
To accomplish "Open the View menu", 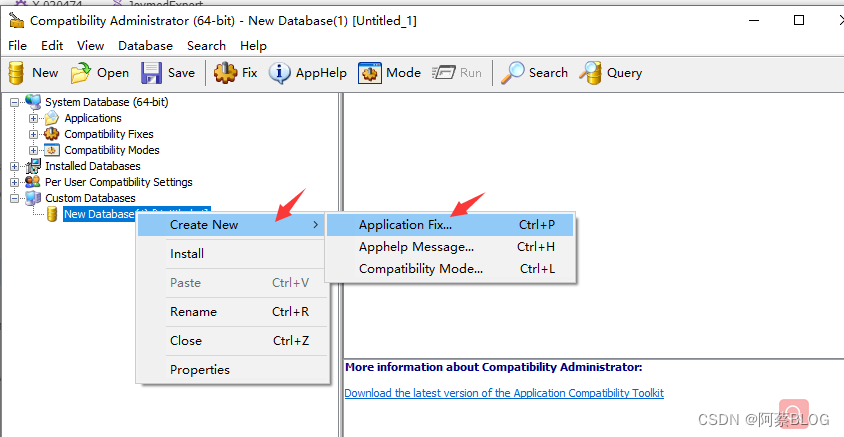I will (x=90, y=46).
